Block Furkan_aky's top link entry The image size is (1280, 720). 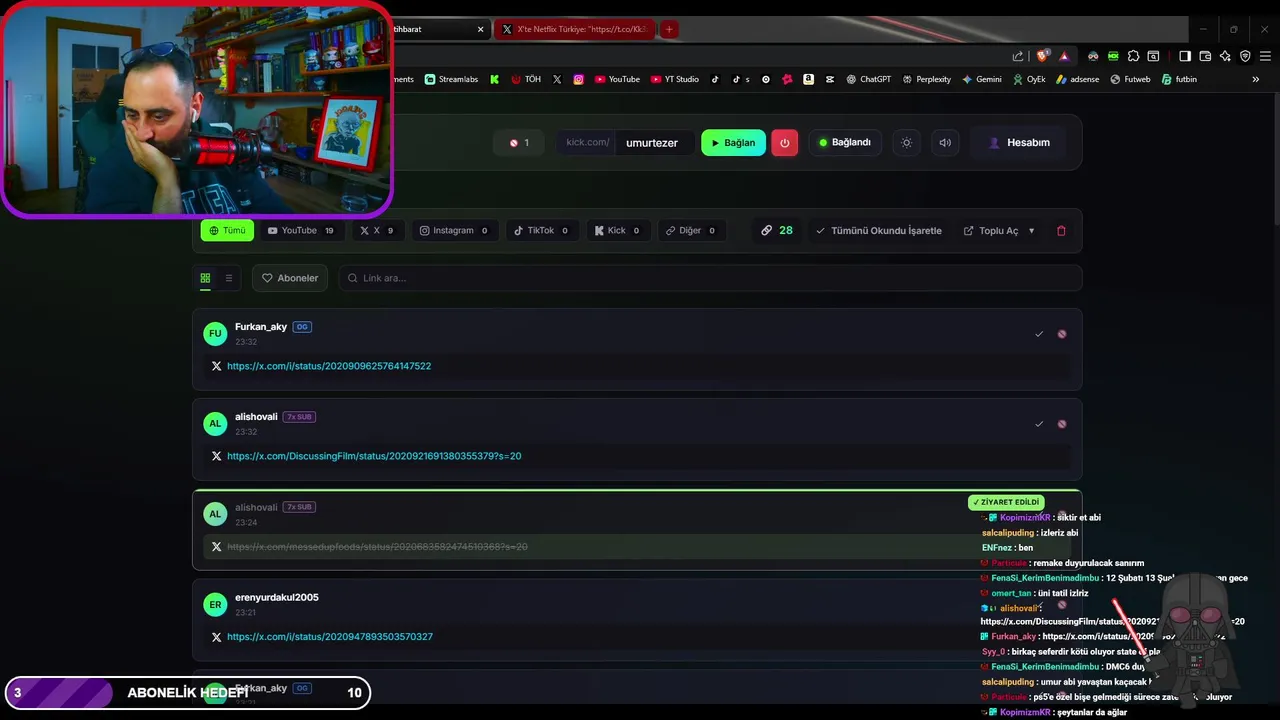[1062, 334]
